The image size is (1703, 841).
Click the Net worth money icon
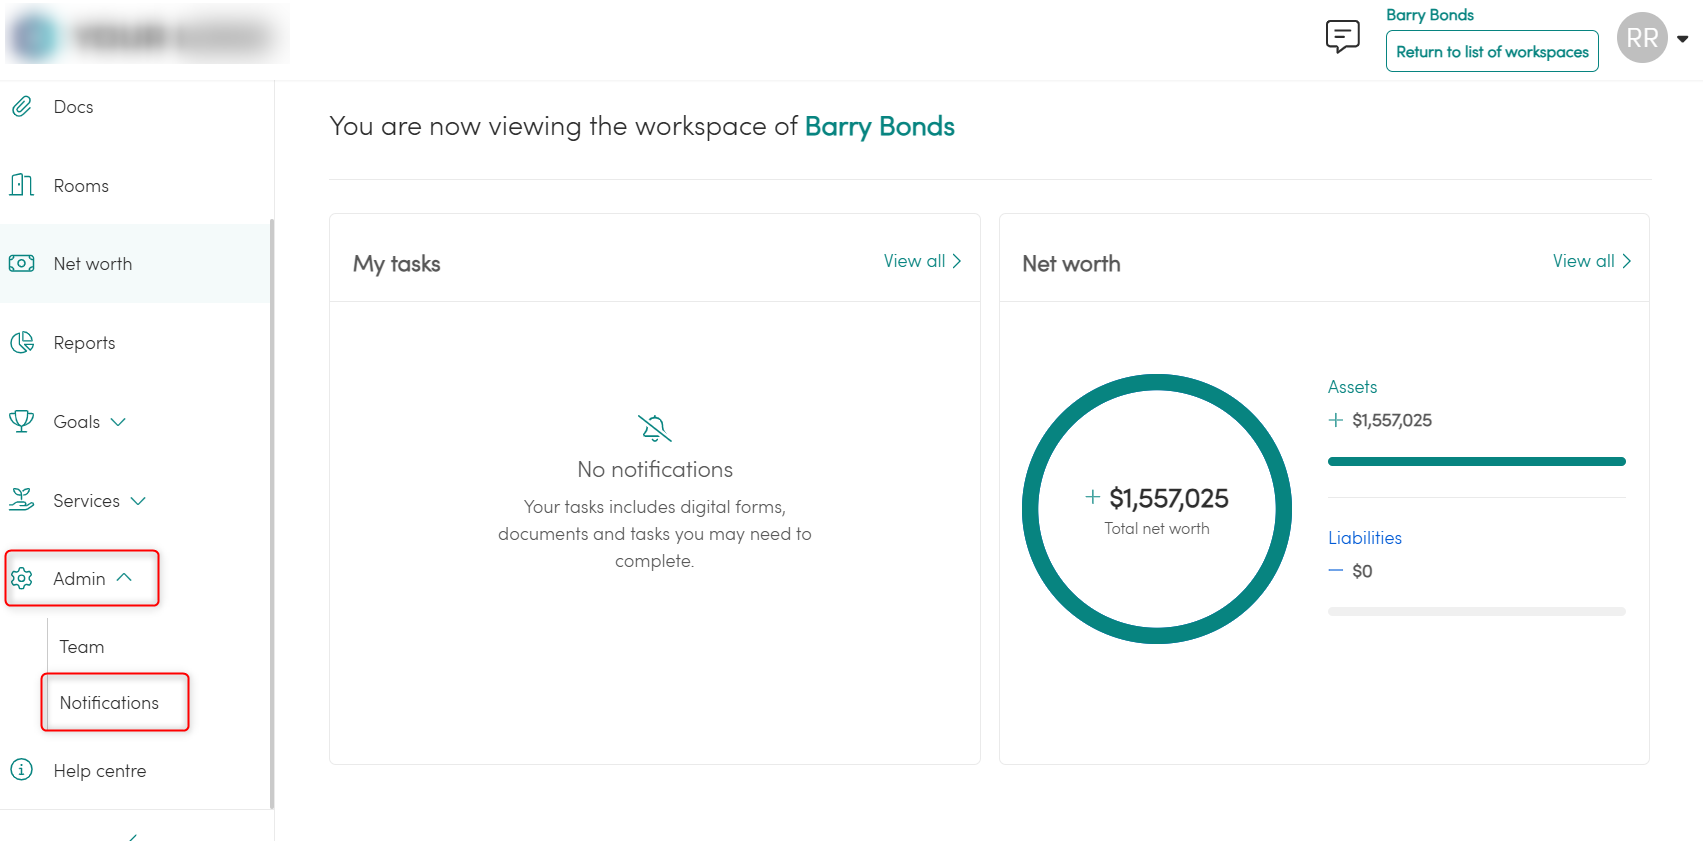[x=22, y=264]
